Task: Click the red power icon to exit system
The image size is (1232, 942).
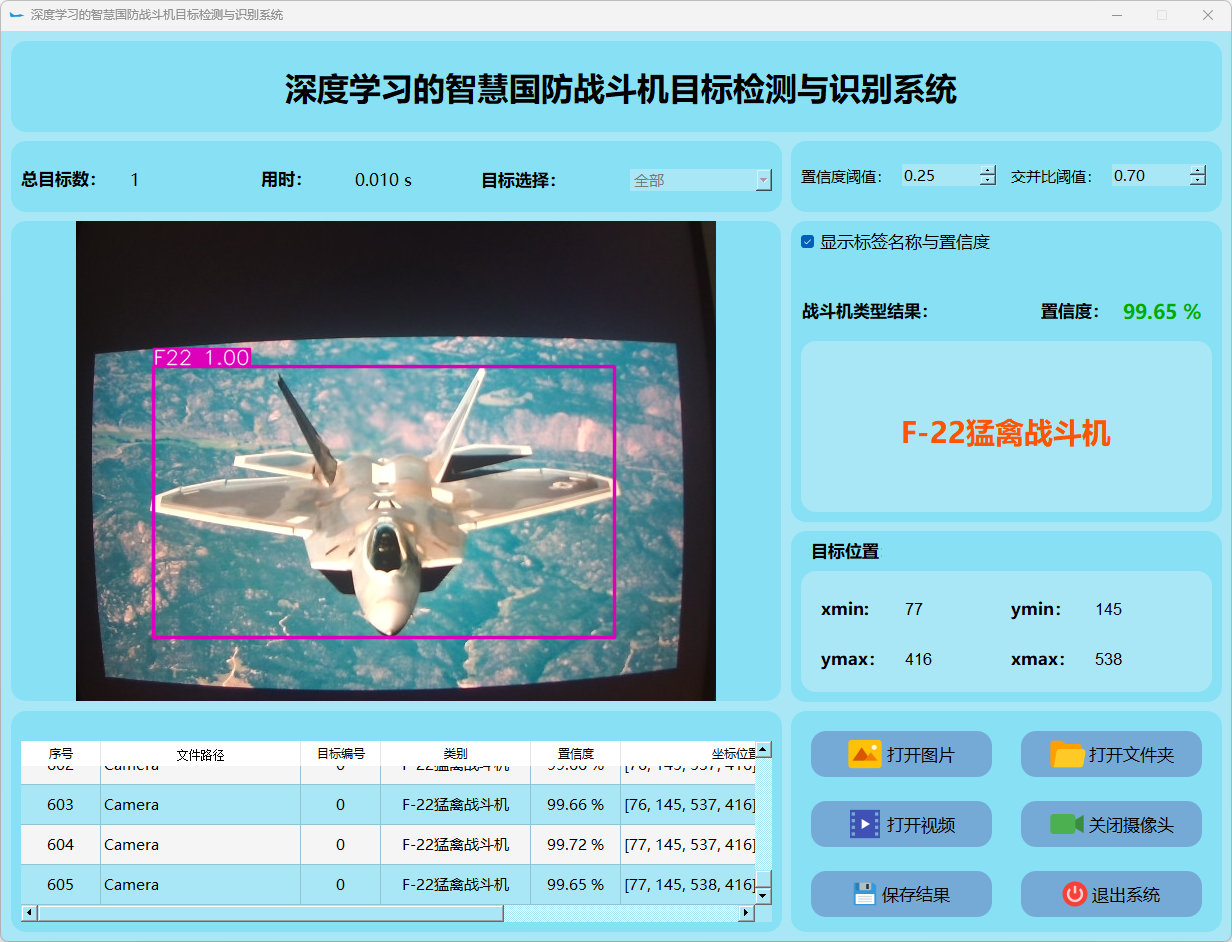Action: click(1074, 894)
